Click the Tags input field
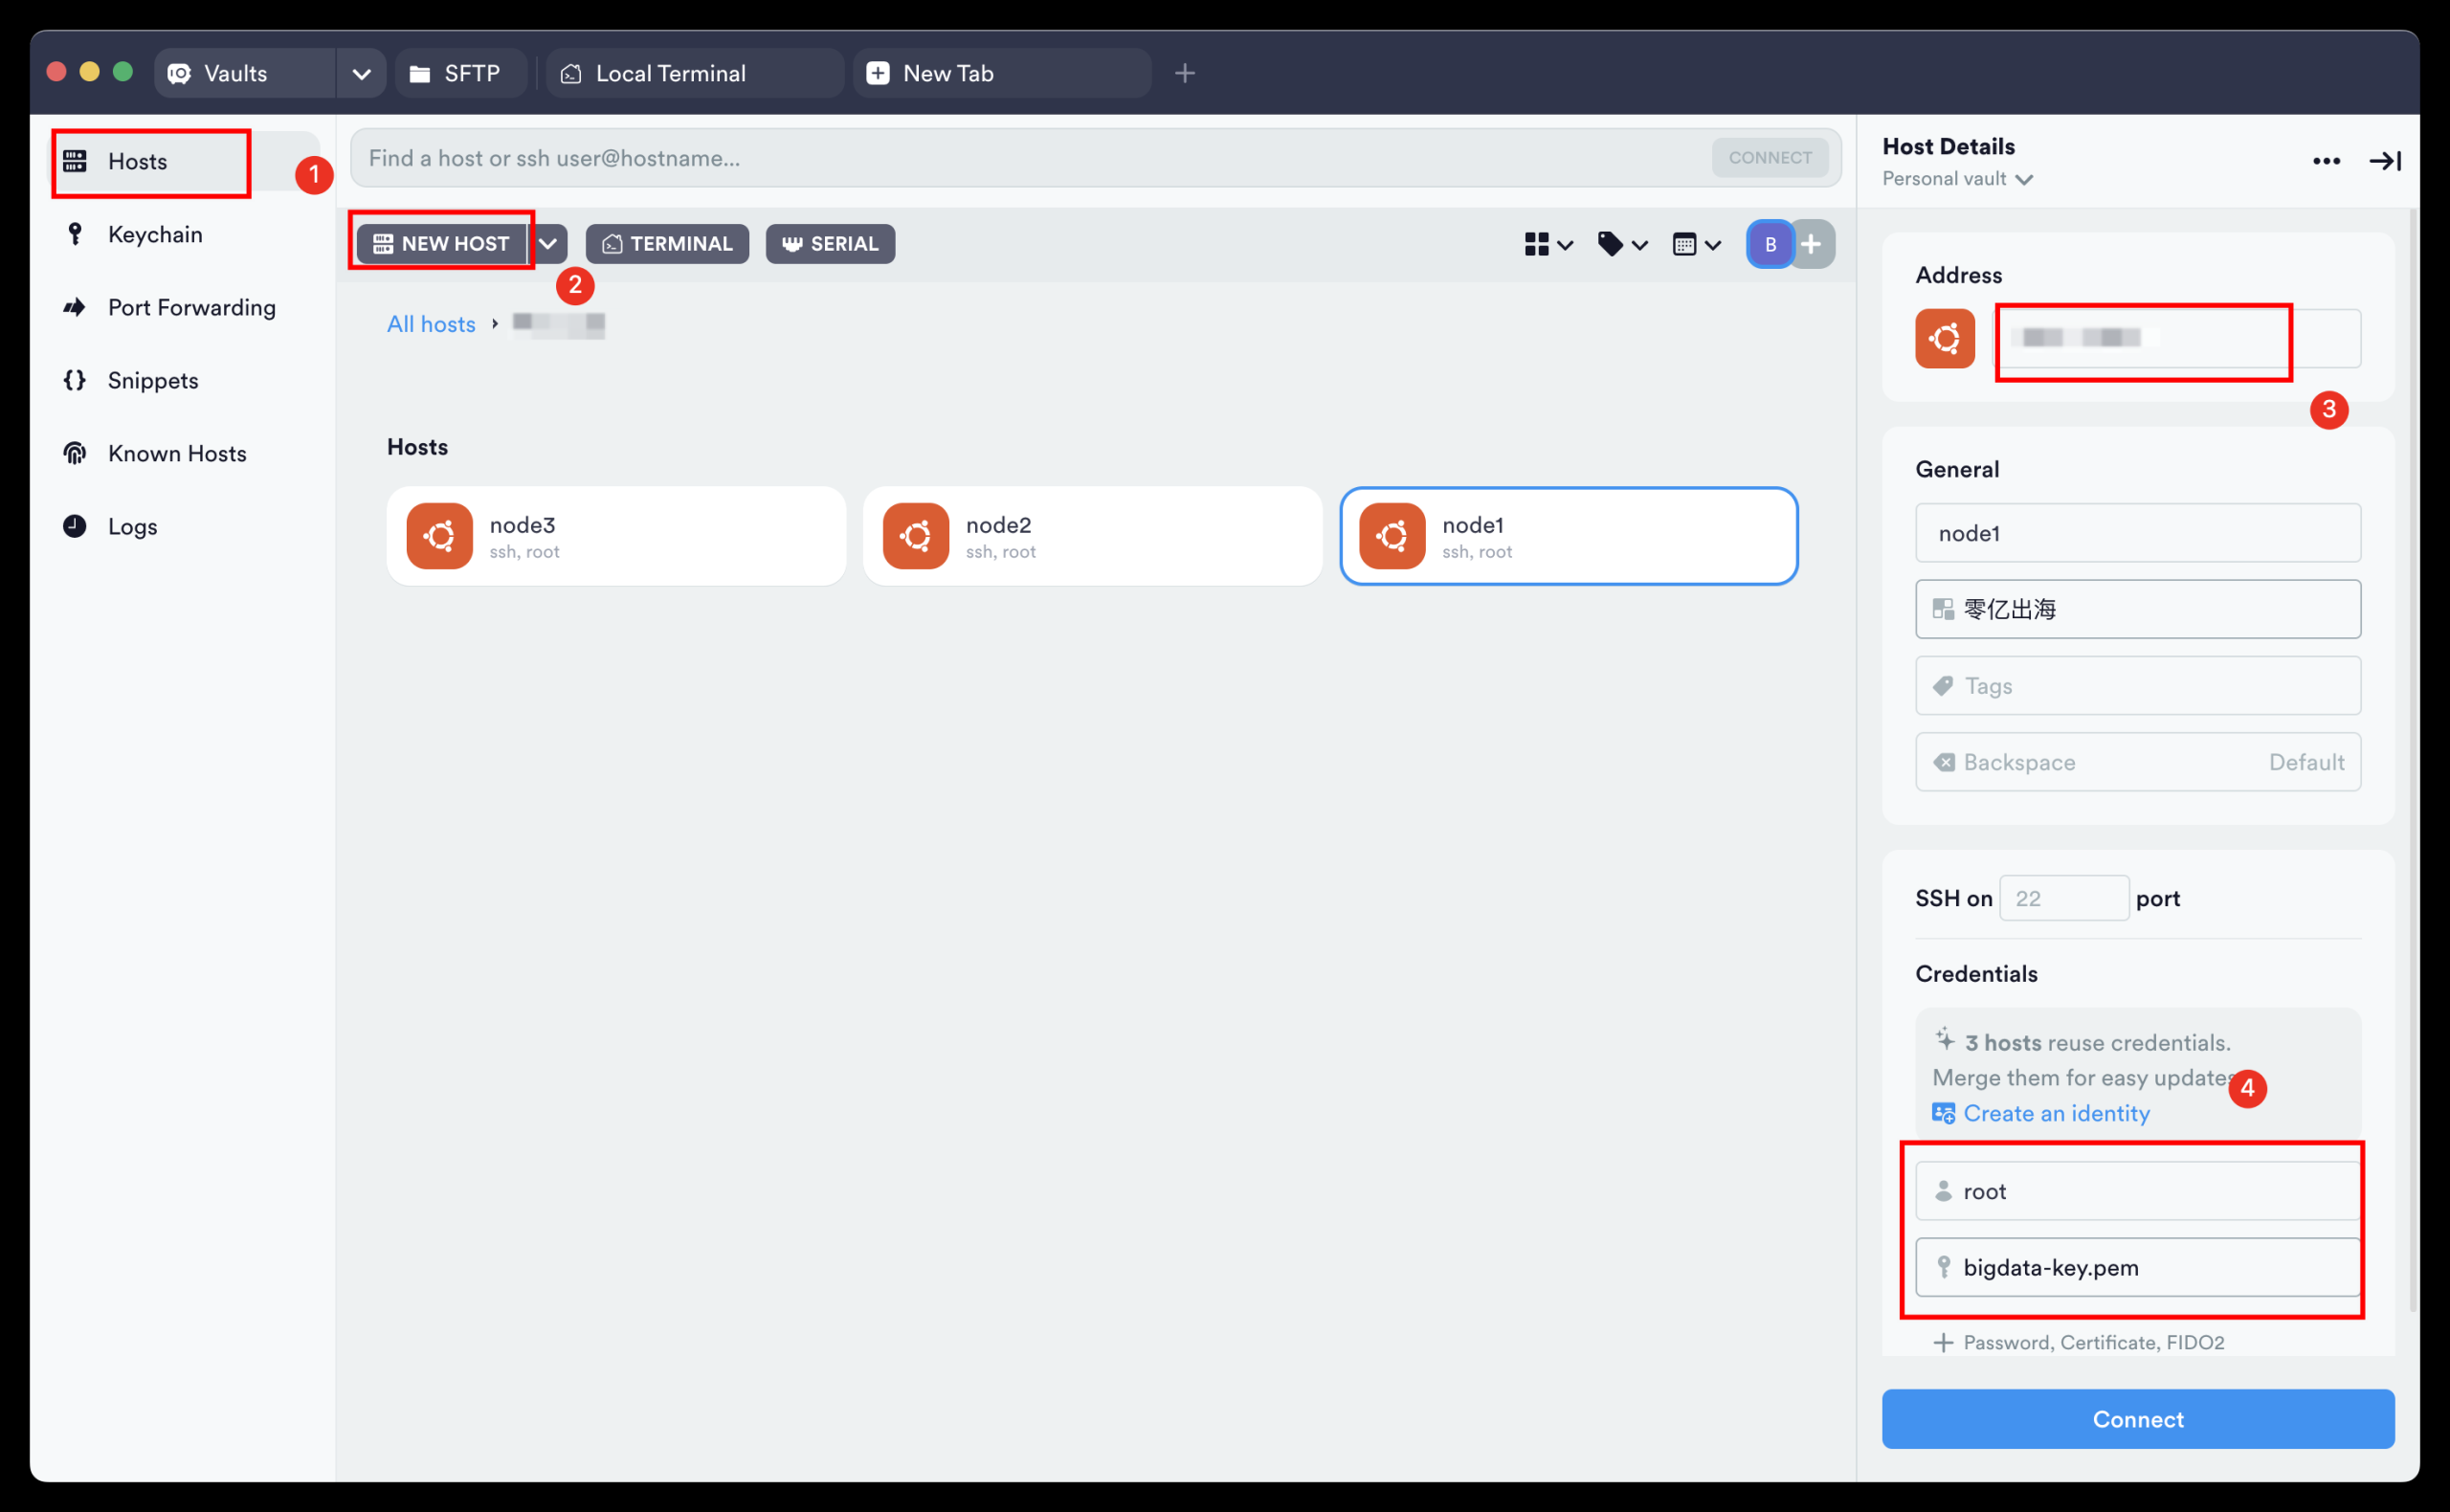Viewport: 2450px width, 1512px height. pos(2137,686)
